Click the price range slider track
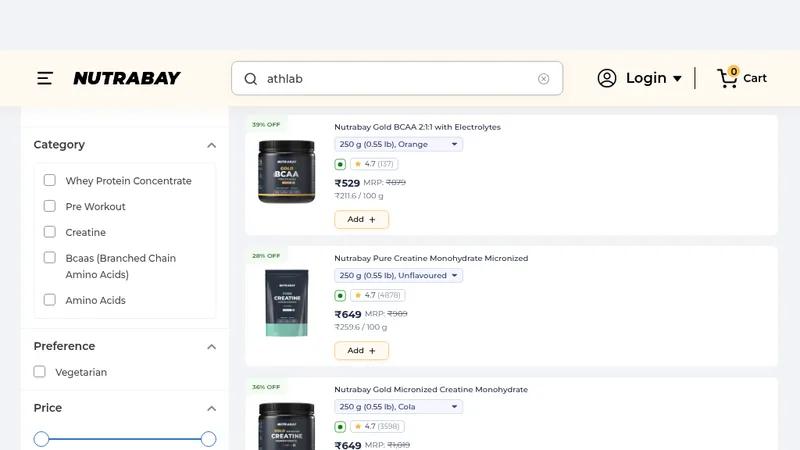 click(125, 439)
